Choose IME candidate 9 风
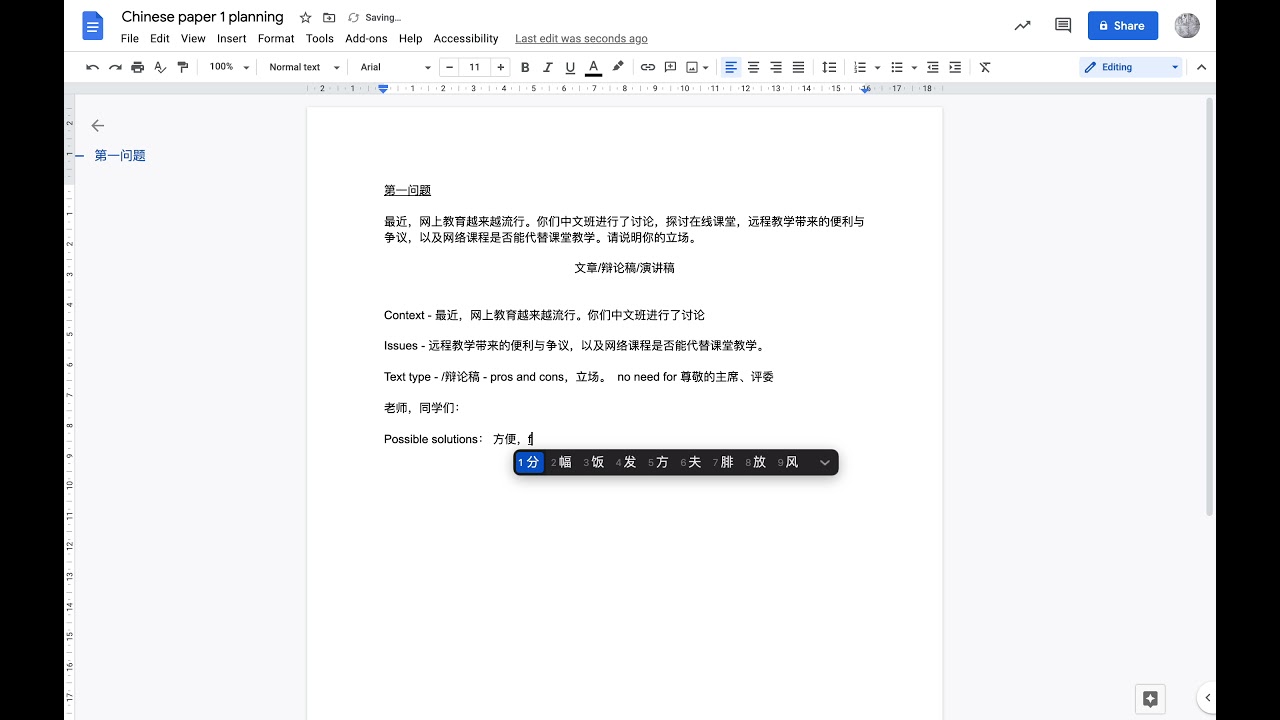1280x720 pixels. [x=789, y=462]
